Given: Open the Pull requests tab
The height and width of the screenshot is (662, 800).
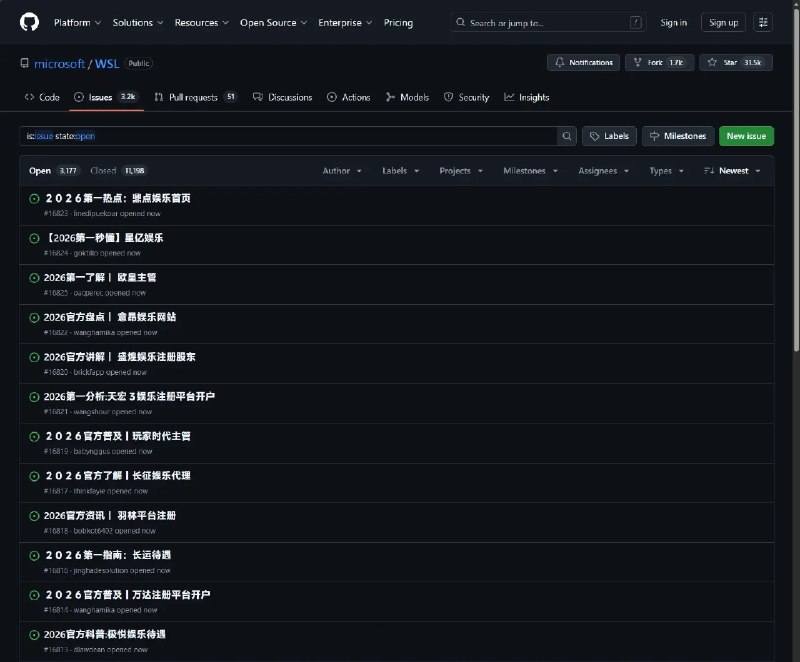Looking at the screenshot, I should pyautogui.click(x=196, y=97).
